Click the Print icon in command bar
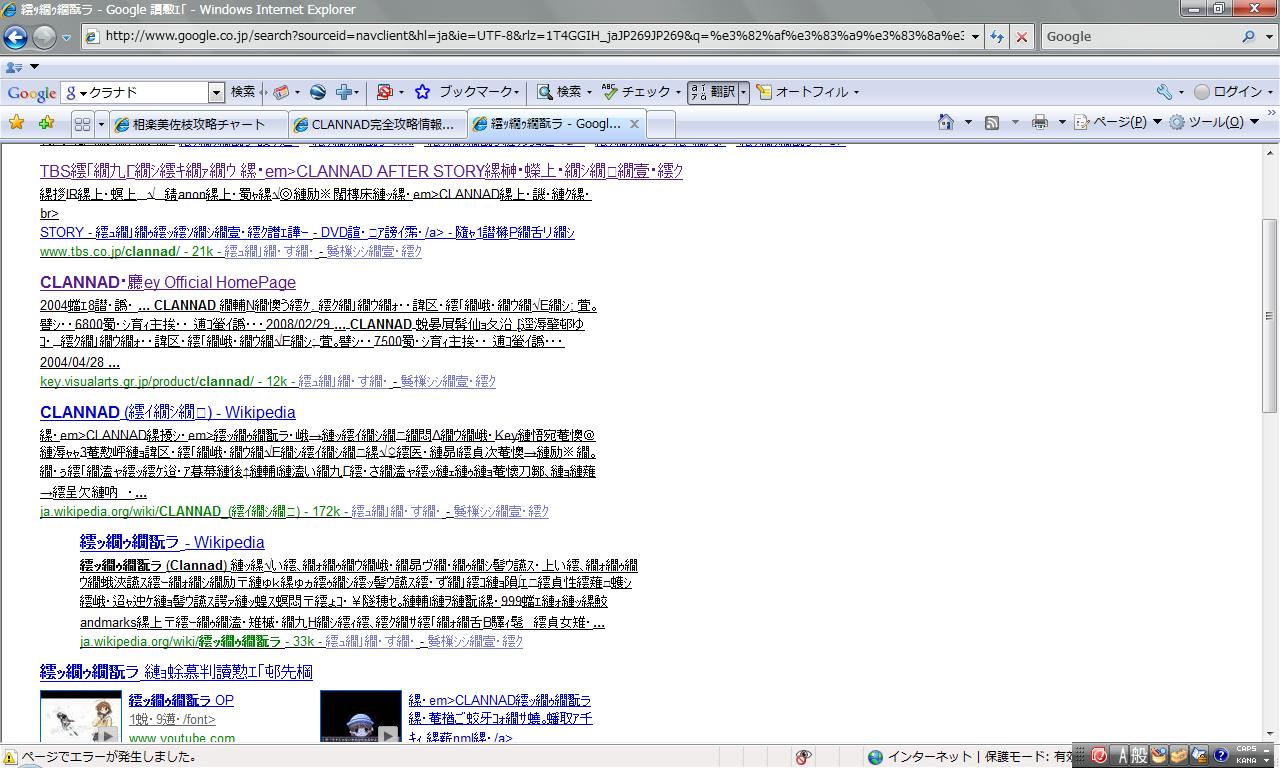The width and height of the screenshot is (1280, 768). [1039, 122]
